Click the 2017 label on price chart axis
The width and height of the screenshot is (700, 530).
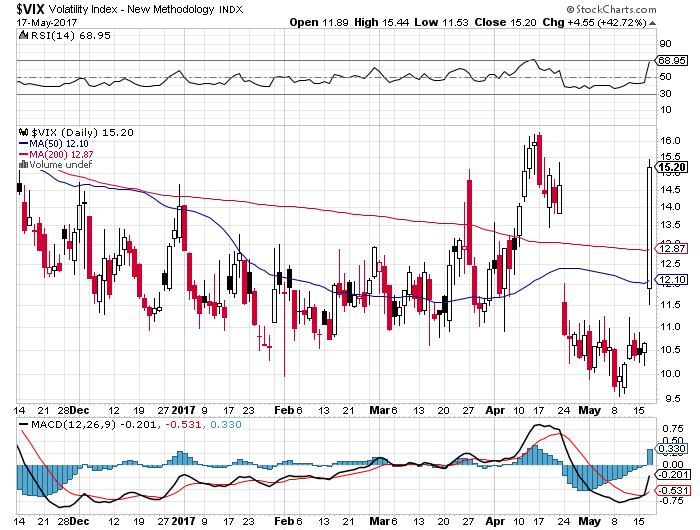[x=184, y=410]
